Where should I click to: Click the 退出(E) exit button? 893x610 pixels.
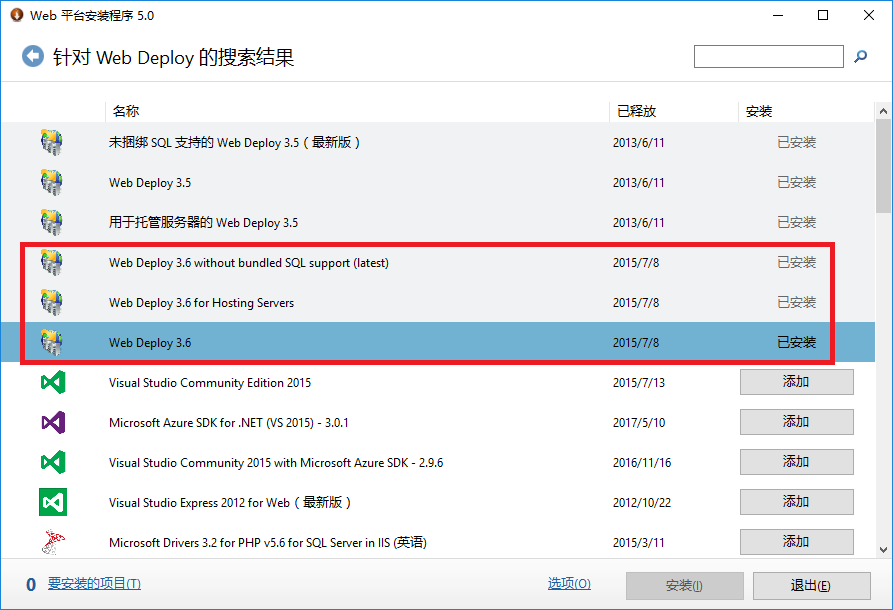pyautogui.click(x=812, y=586)
